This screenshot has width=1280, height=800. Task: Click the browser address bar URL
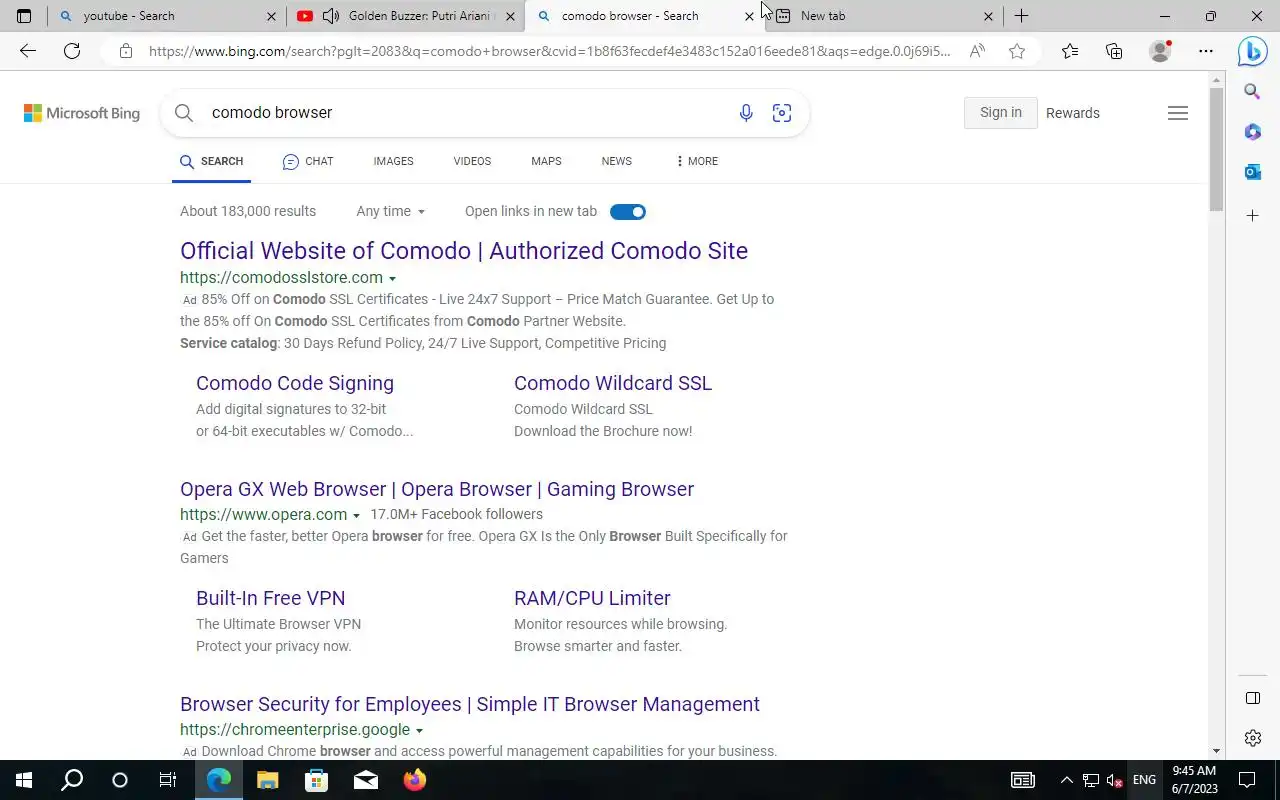point(549,51)
